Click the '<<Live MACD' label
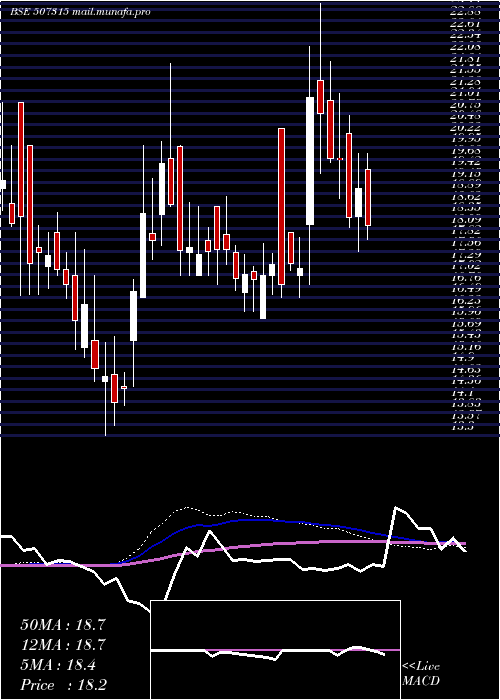 (421, 674)
